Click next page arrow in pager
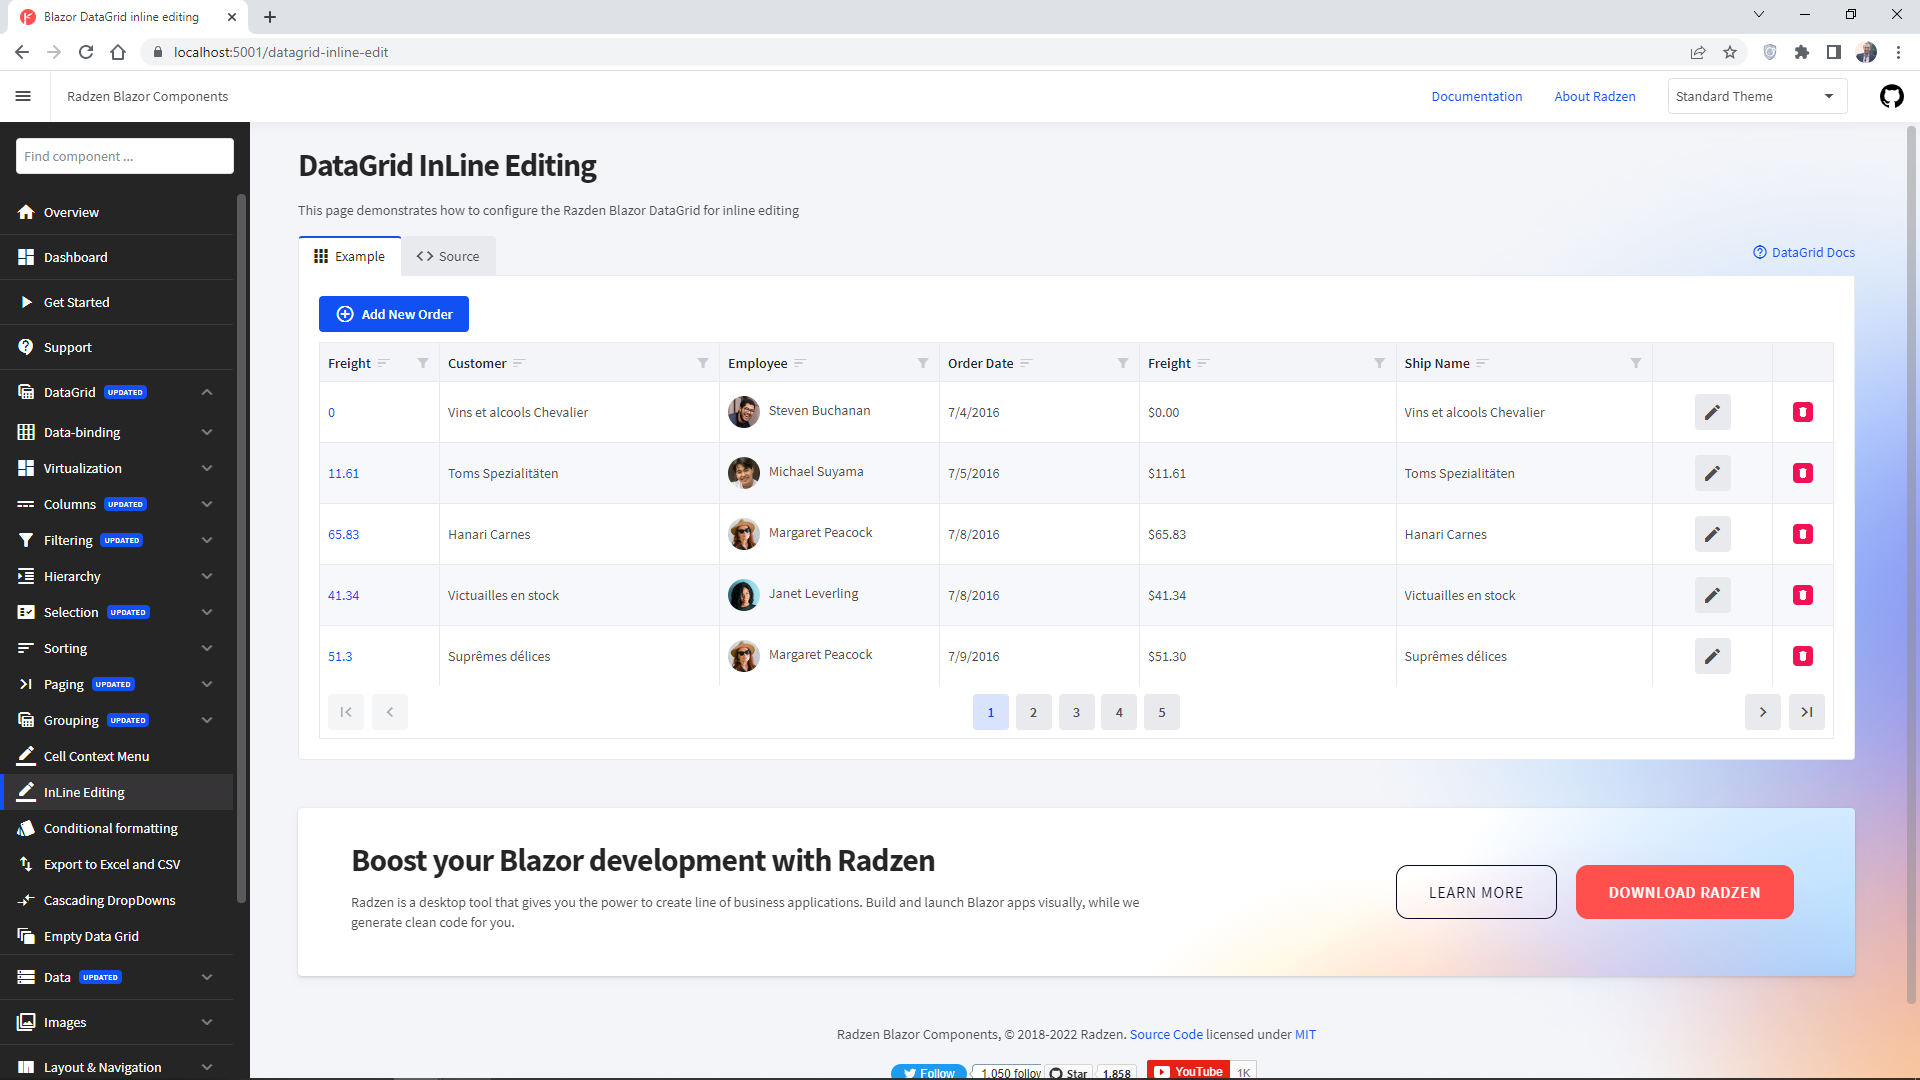1920x1080 pixels. [x=1762, y=712]
